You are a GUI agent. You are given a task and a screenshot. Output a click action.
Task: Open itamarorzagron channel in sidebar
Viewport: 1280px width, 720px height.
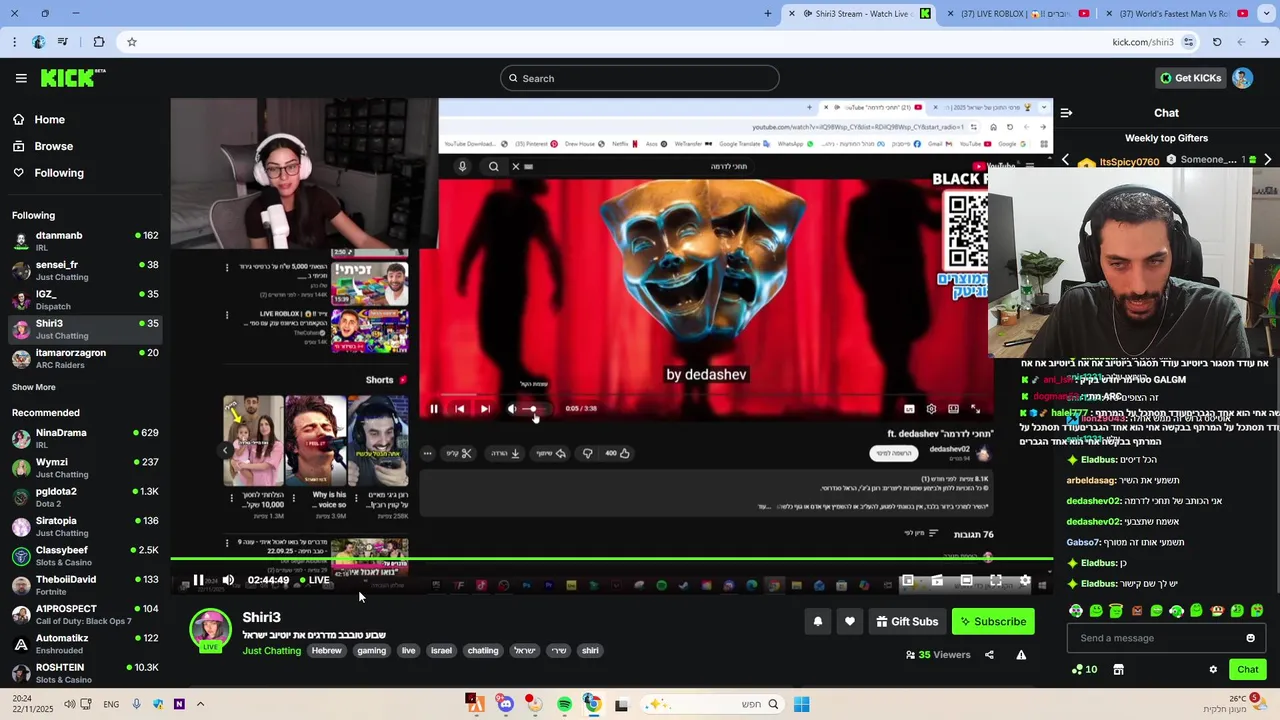[x=85, y=358]
